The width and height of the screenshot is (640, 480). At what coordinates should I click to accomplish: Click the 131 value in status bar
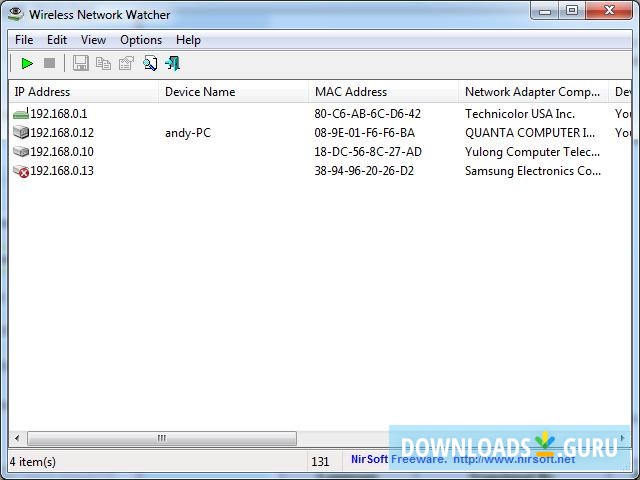click(x=320, y=462)
